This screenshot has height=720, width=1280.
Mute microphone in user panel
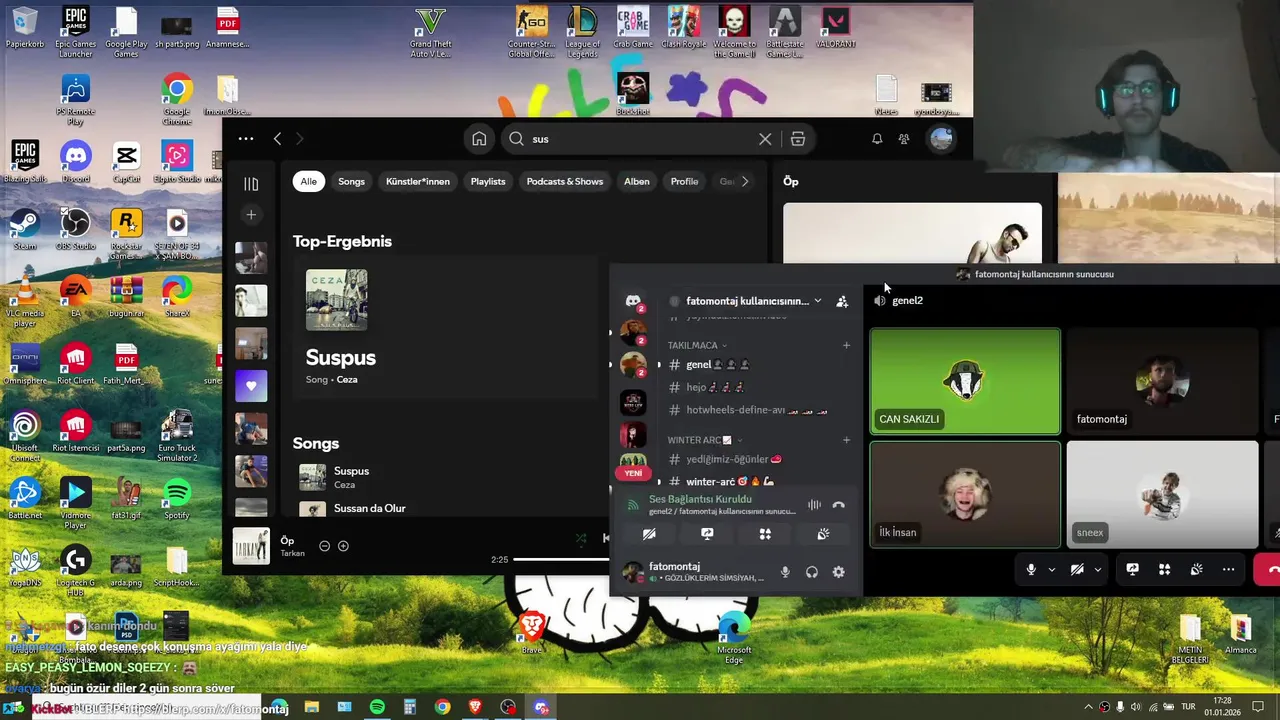click(x=785, y=572)
